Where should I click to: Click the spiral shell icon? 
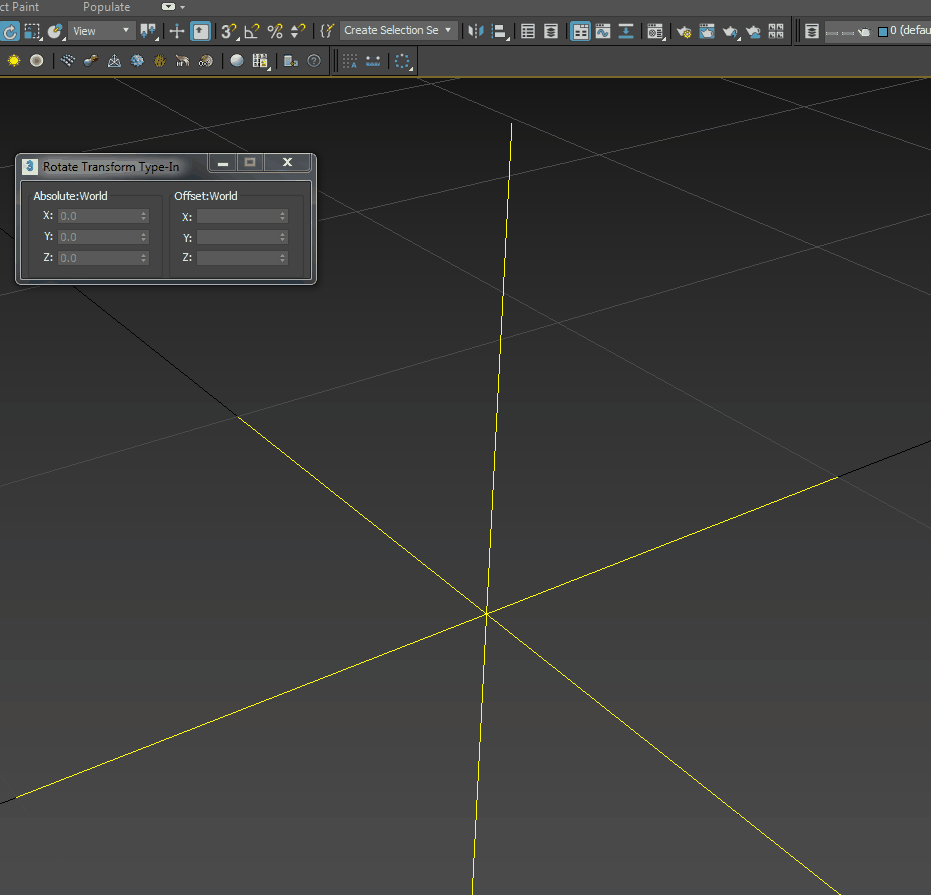(205, 61)
